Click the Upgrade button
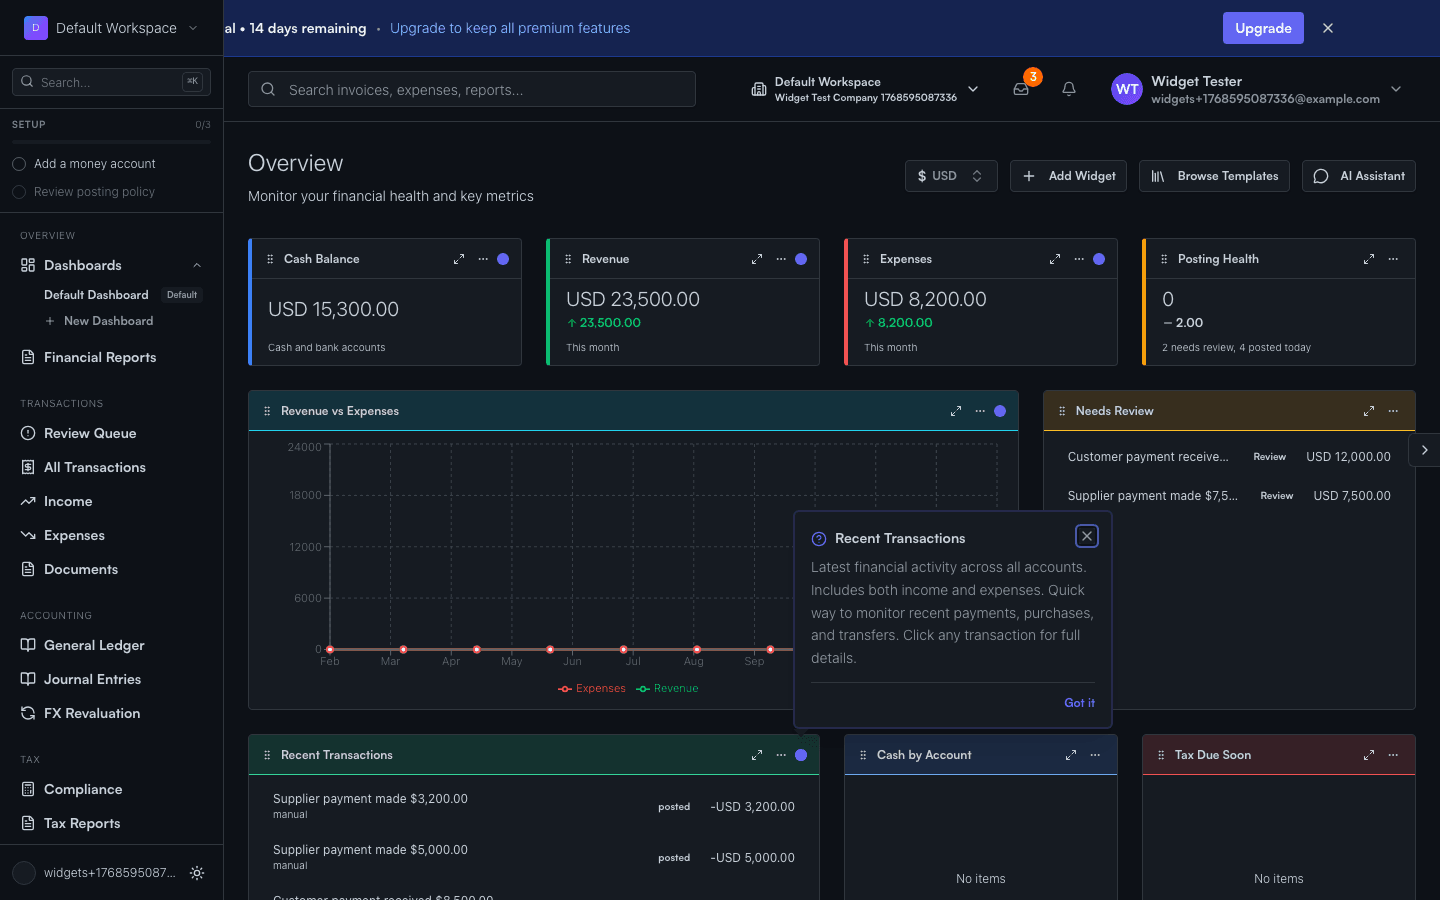This screenshot has height=900, width=1440. (x=1263, y=28)
